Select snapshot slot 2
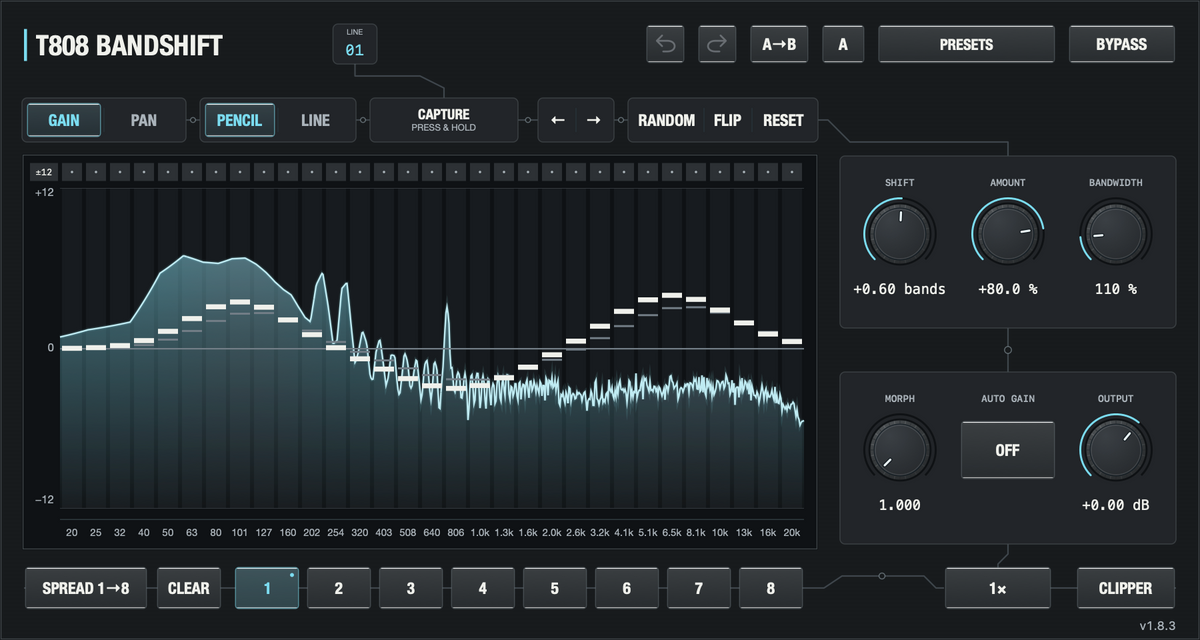The width and height of the screenshot is (1200, 640). click(339, 588)
